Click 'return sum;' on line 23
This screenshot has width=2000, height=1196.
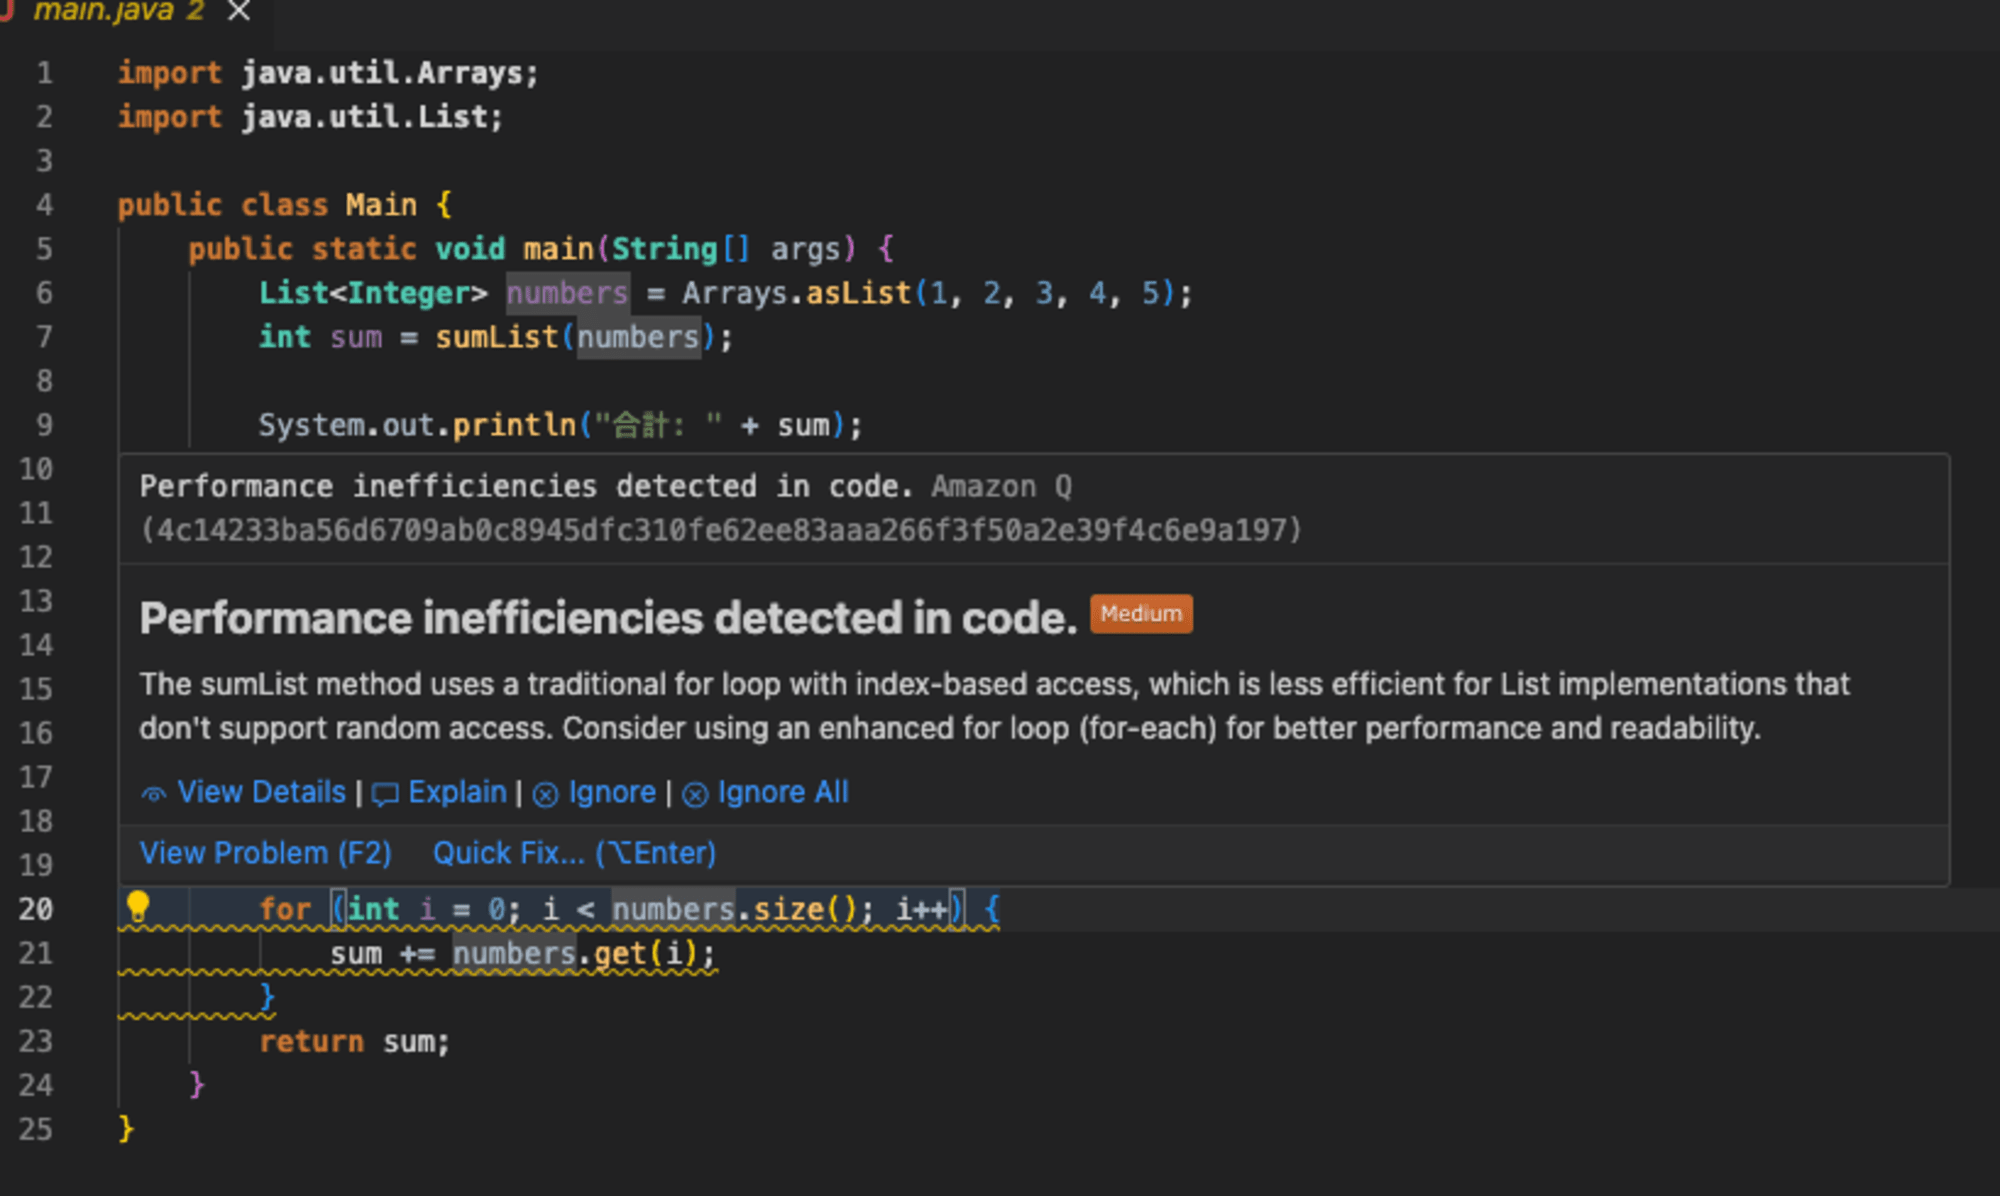click(x=355, y=1041)
